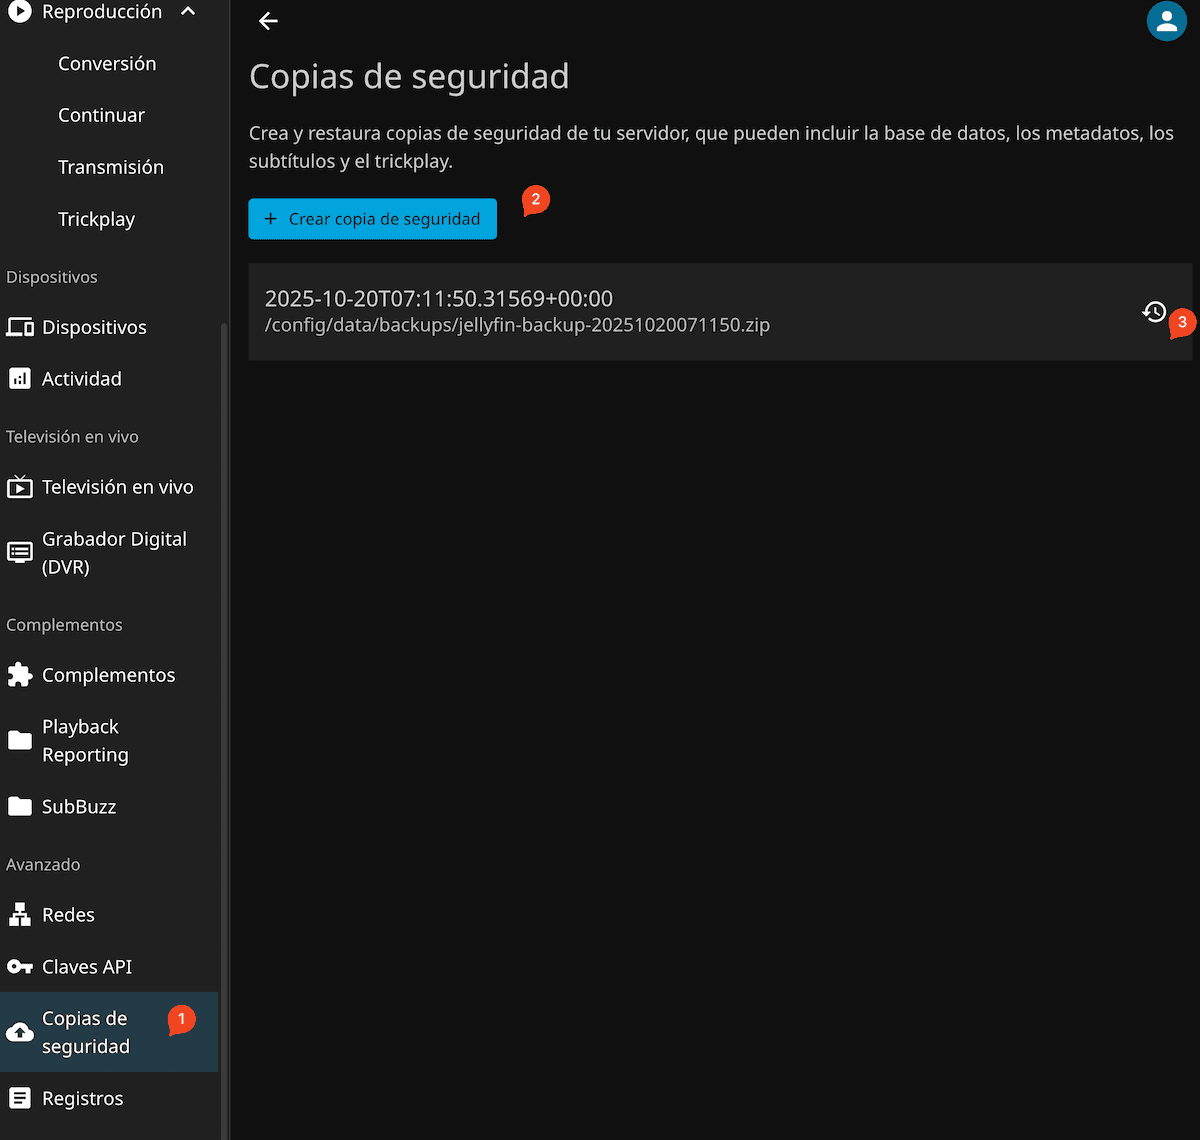Click the Televisión en vivo TV icon
The height and width of the screenshot is (1140, 1200).
point(20,487)
